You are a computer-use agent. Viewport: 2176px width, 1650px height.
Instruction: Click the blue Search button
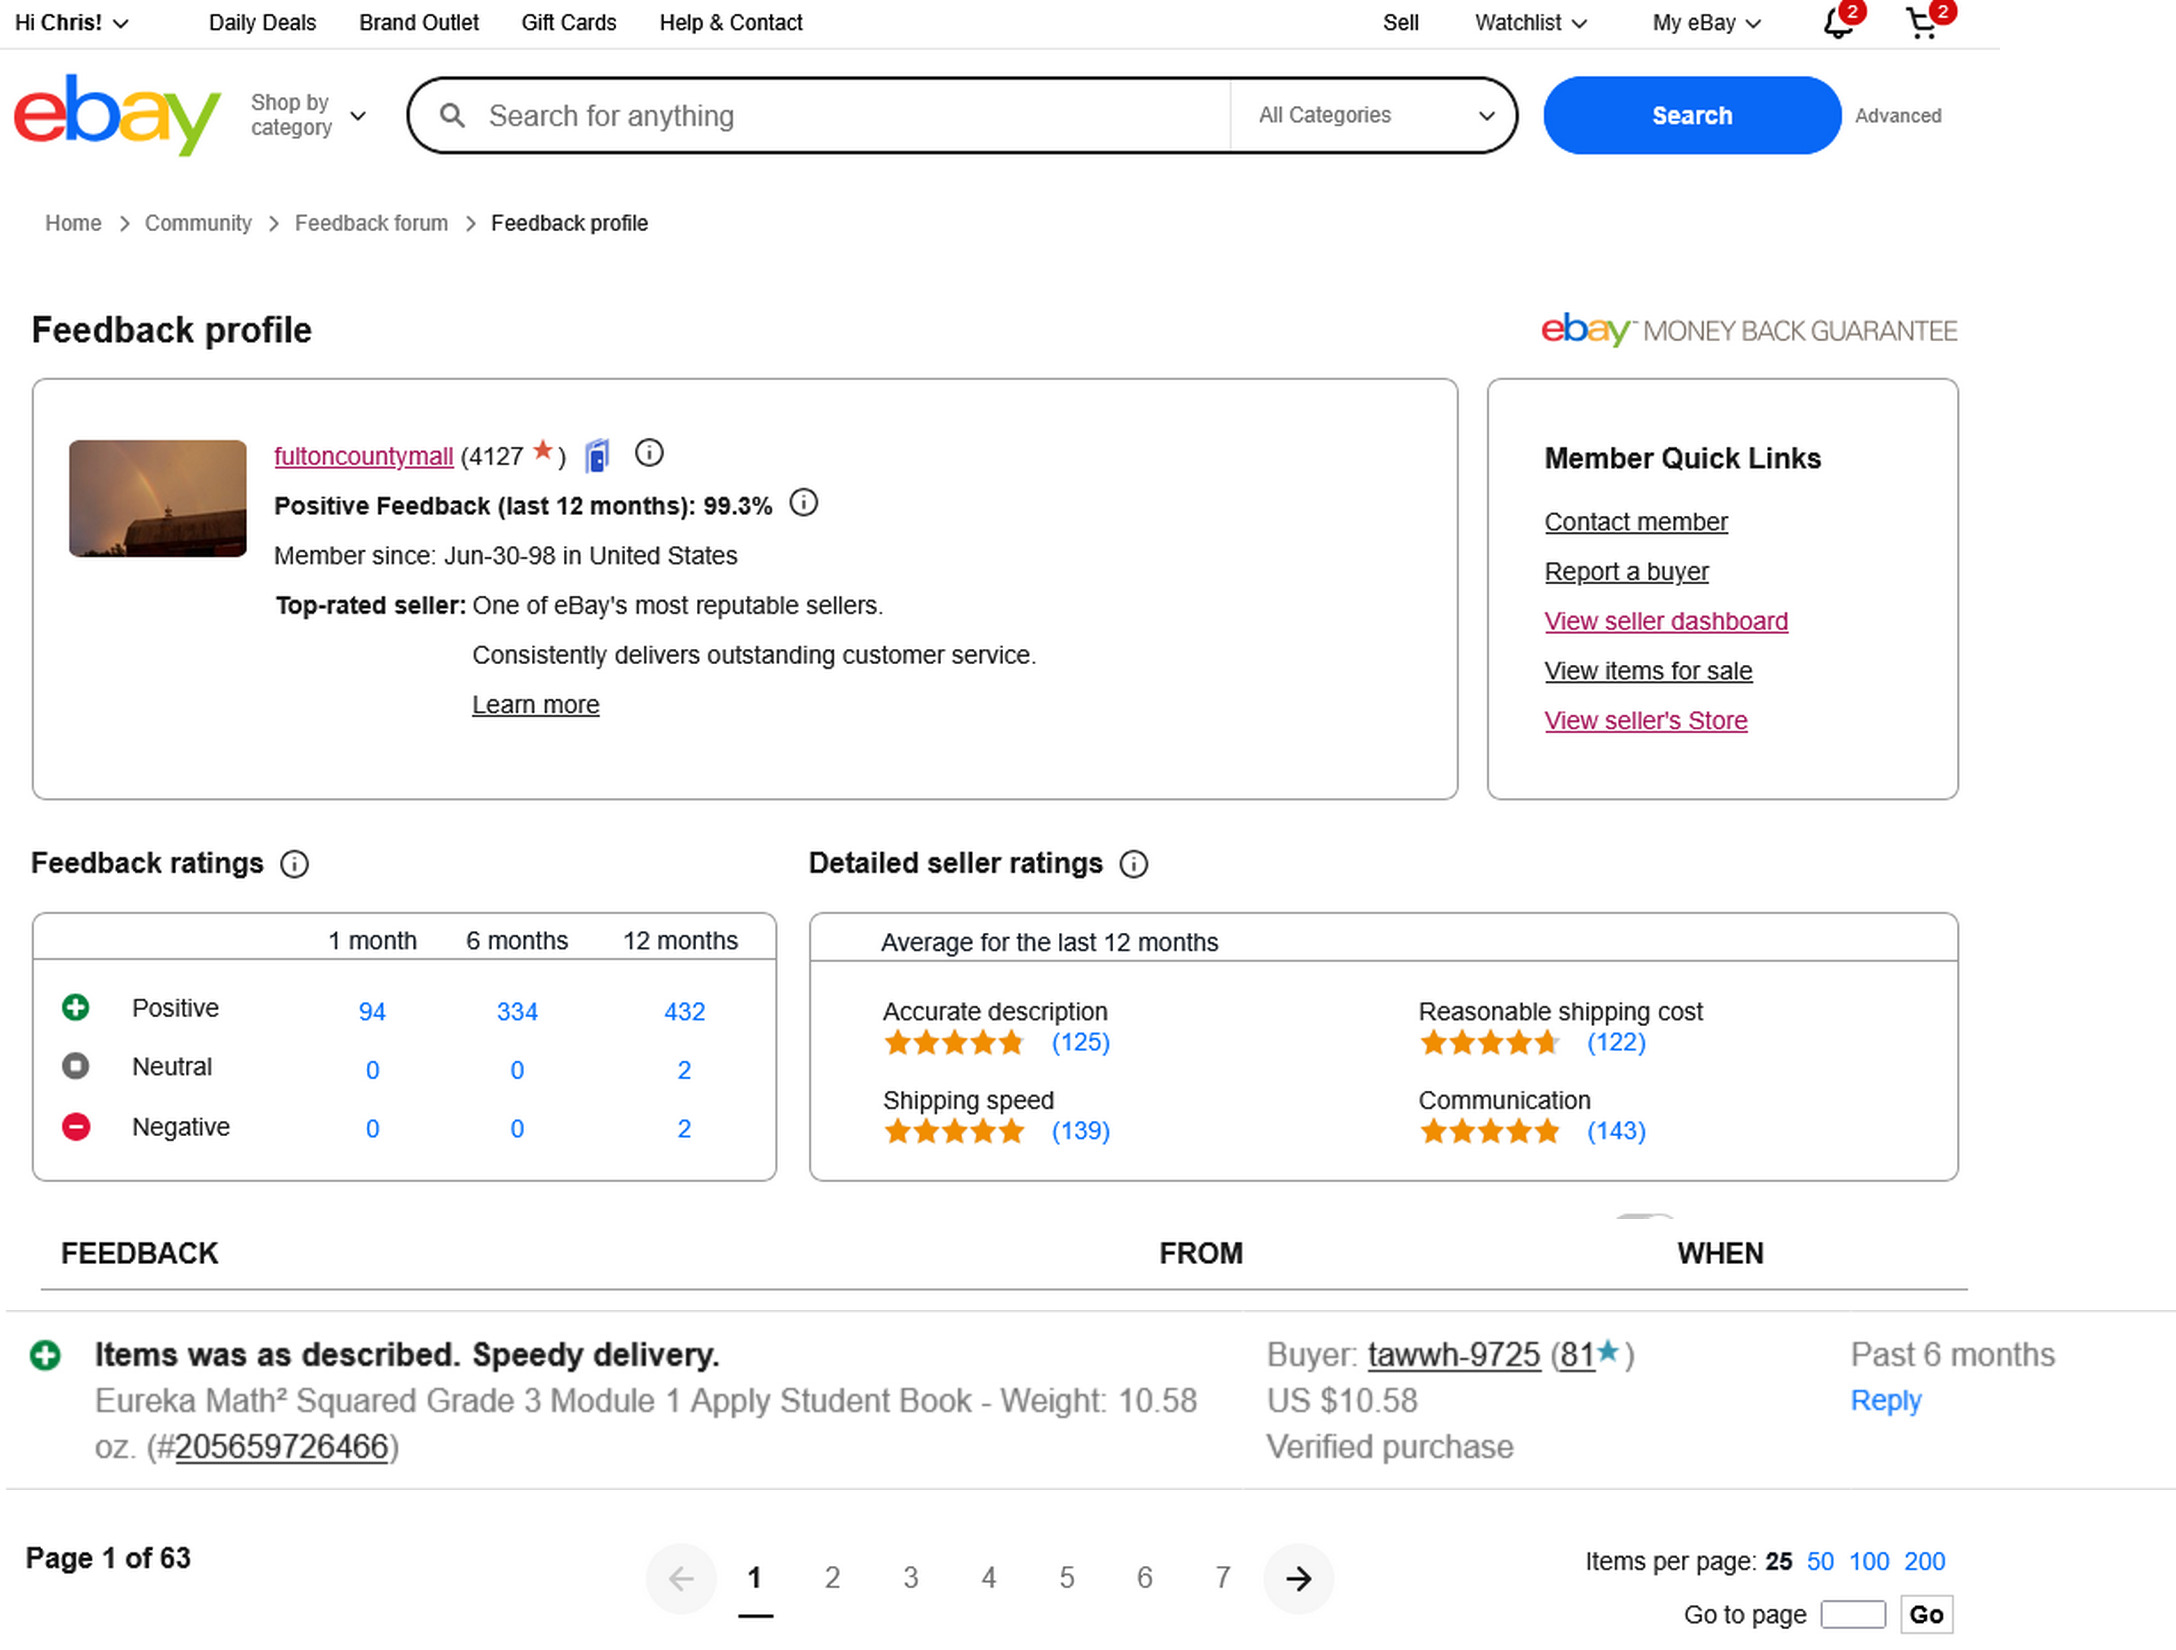point(1691,115)
